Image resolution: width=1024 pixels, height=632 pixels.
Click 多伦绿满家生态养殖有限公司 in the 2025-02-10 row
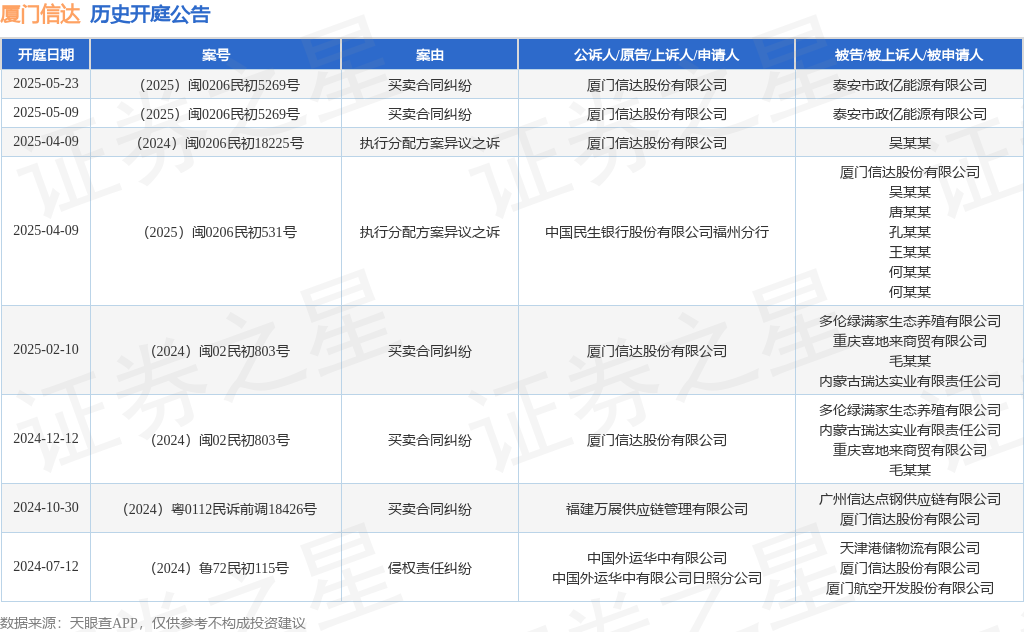(x=909, y=321)
